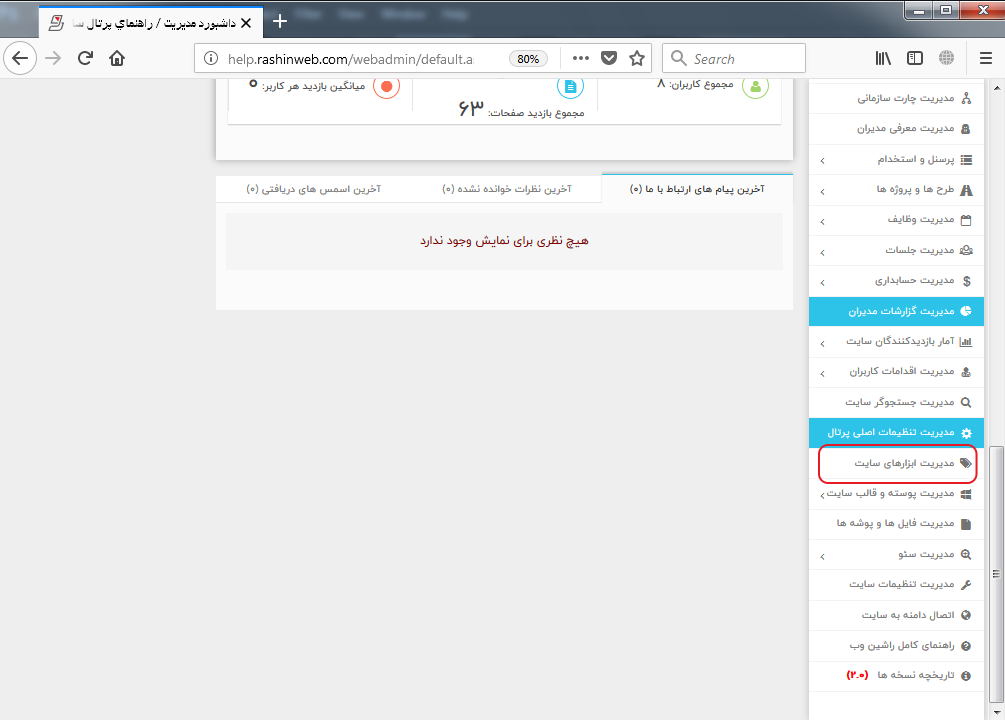Switch to آخرین نظرات خوانده نشده tab

(506, 189)
